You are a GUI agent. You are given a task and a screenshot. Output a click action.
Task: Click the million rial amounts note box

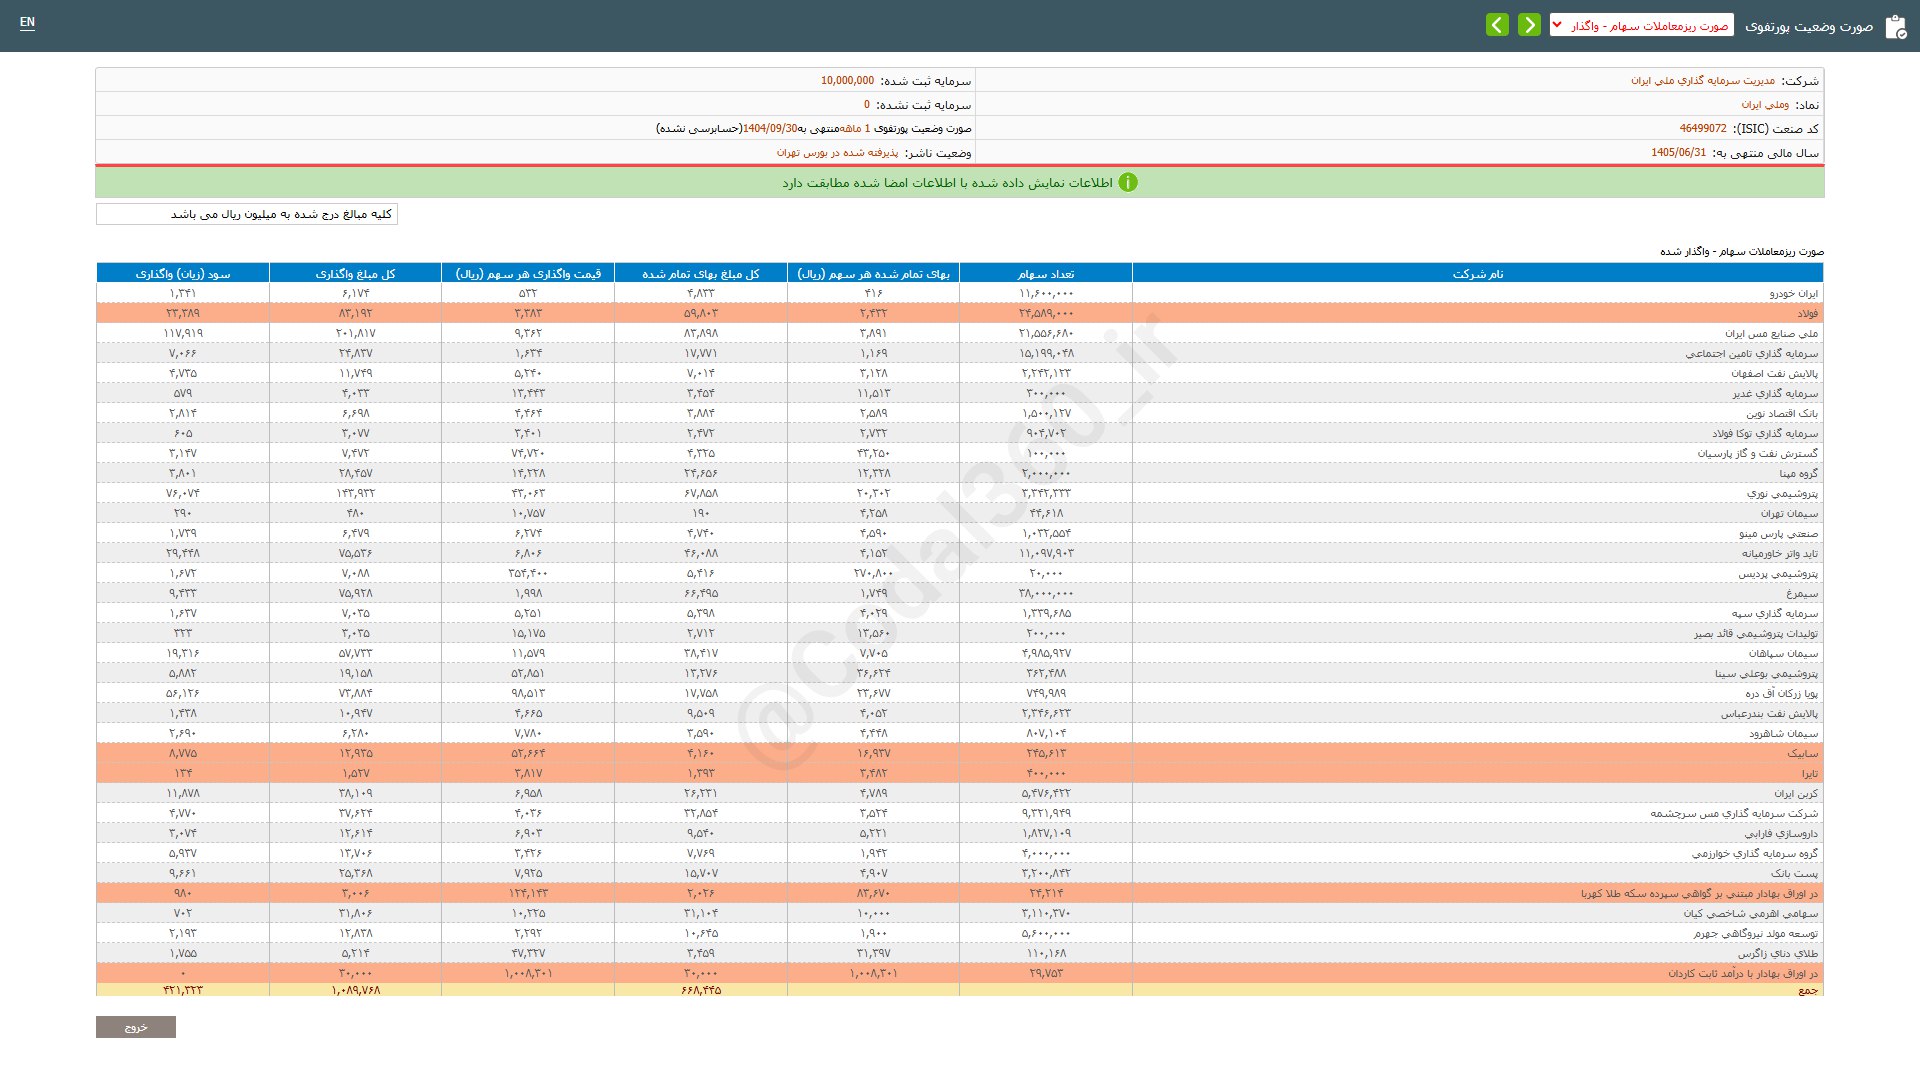[247, 214]
